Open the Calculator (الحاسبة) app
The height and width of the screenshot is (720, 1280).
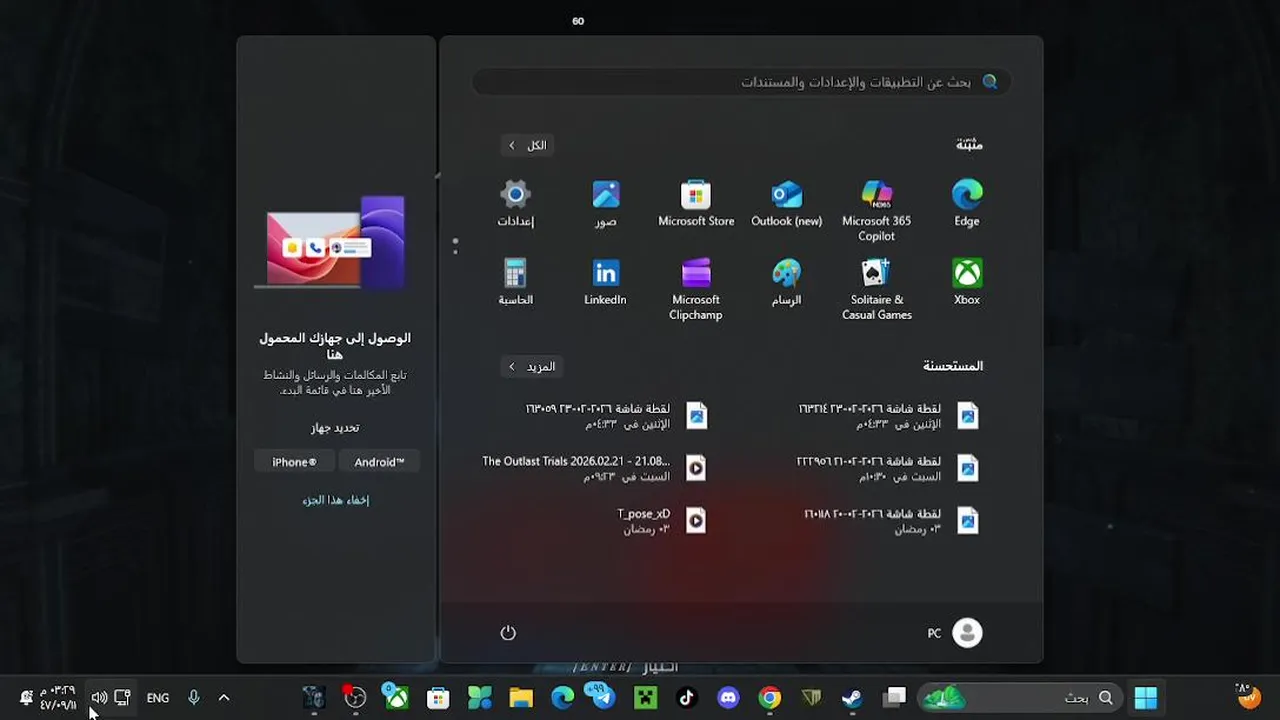point(515,283)
